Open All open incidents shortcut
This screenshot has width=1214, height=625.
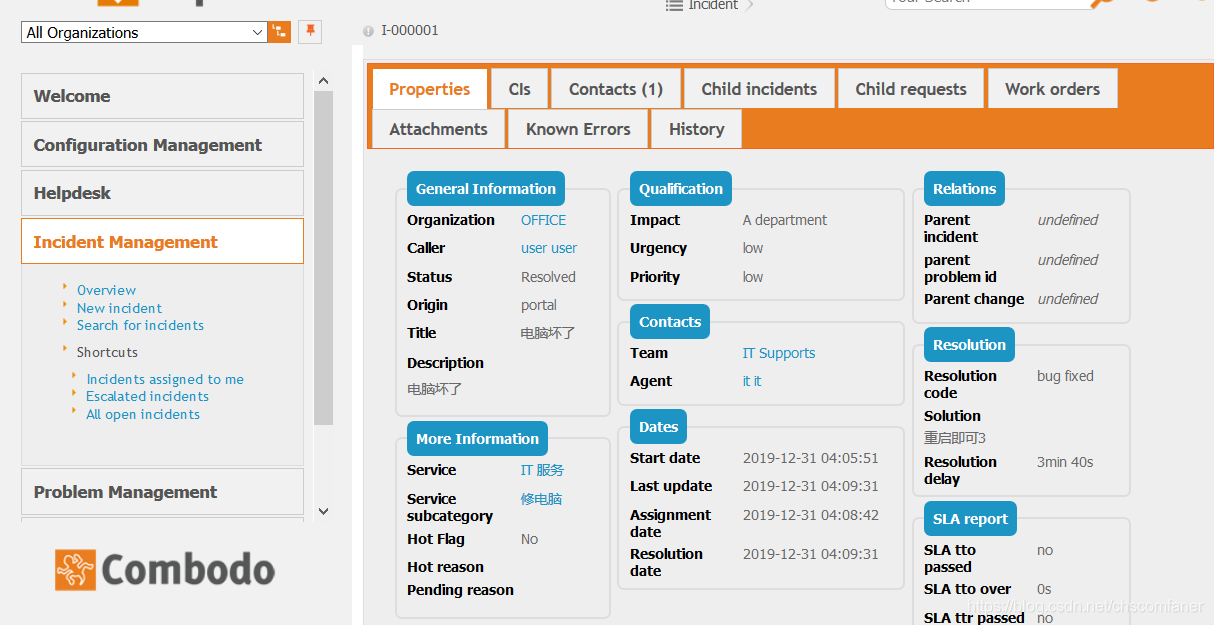tap(143, 414)
